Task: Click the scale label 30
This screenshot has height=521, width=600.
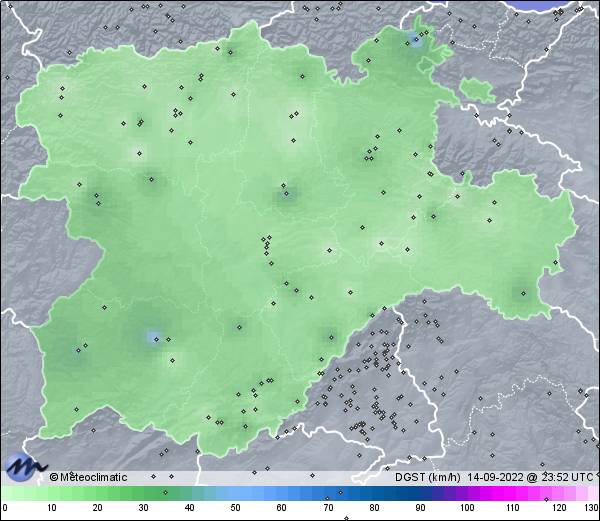Action: (143, 508)
